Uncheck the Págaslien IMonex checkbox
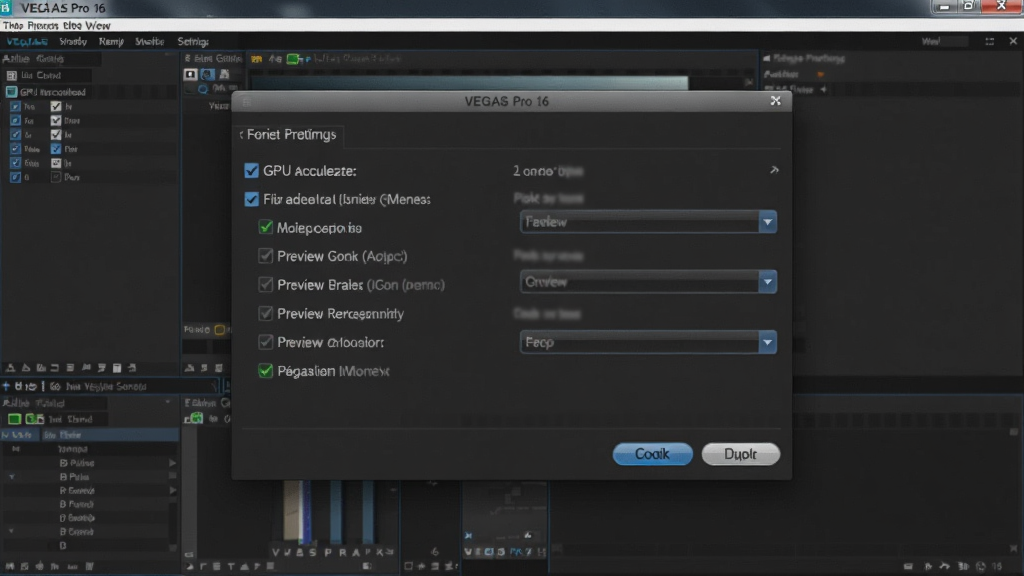The image size is (1024, 576). coord(265,371)
